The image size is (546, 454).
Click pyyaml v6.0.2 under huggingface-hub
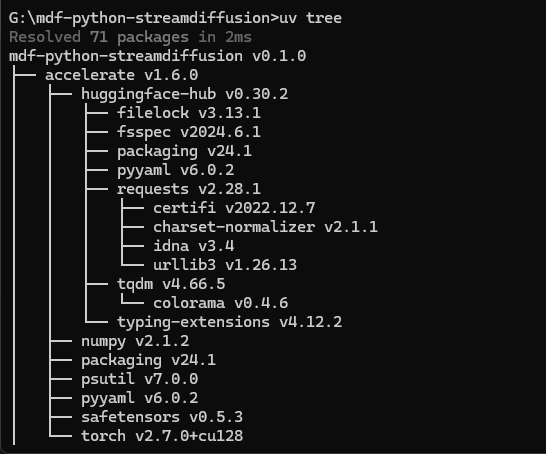(176, 170)
